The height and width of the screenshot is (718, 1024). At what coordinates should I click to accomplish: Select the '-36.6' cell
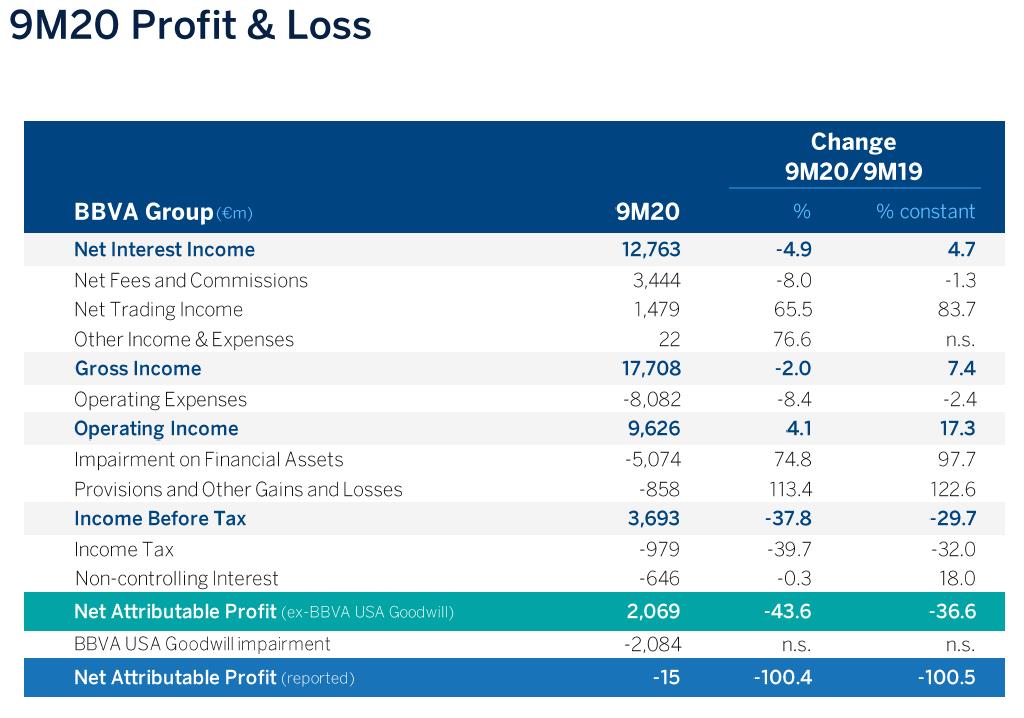click(x=952, y=612)
